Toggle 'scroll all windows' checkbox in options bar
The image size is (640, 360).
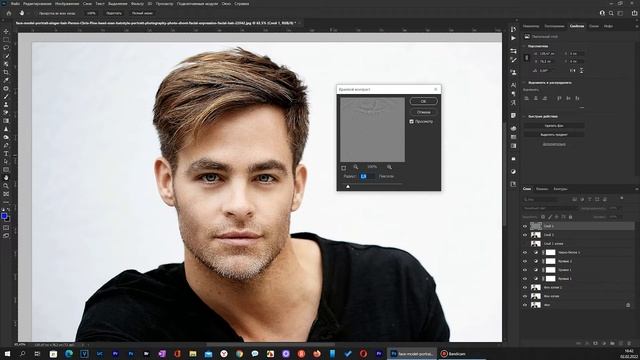tap(36, 13)
